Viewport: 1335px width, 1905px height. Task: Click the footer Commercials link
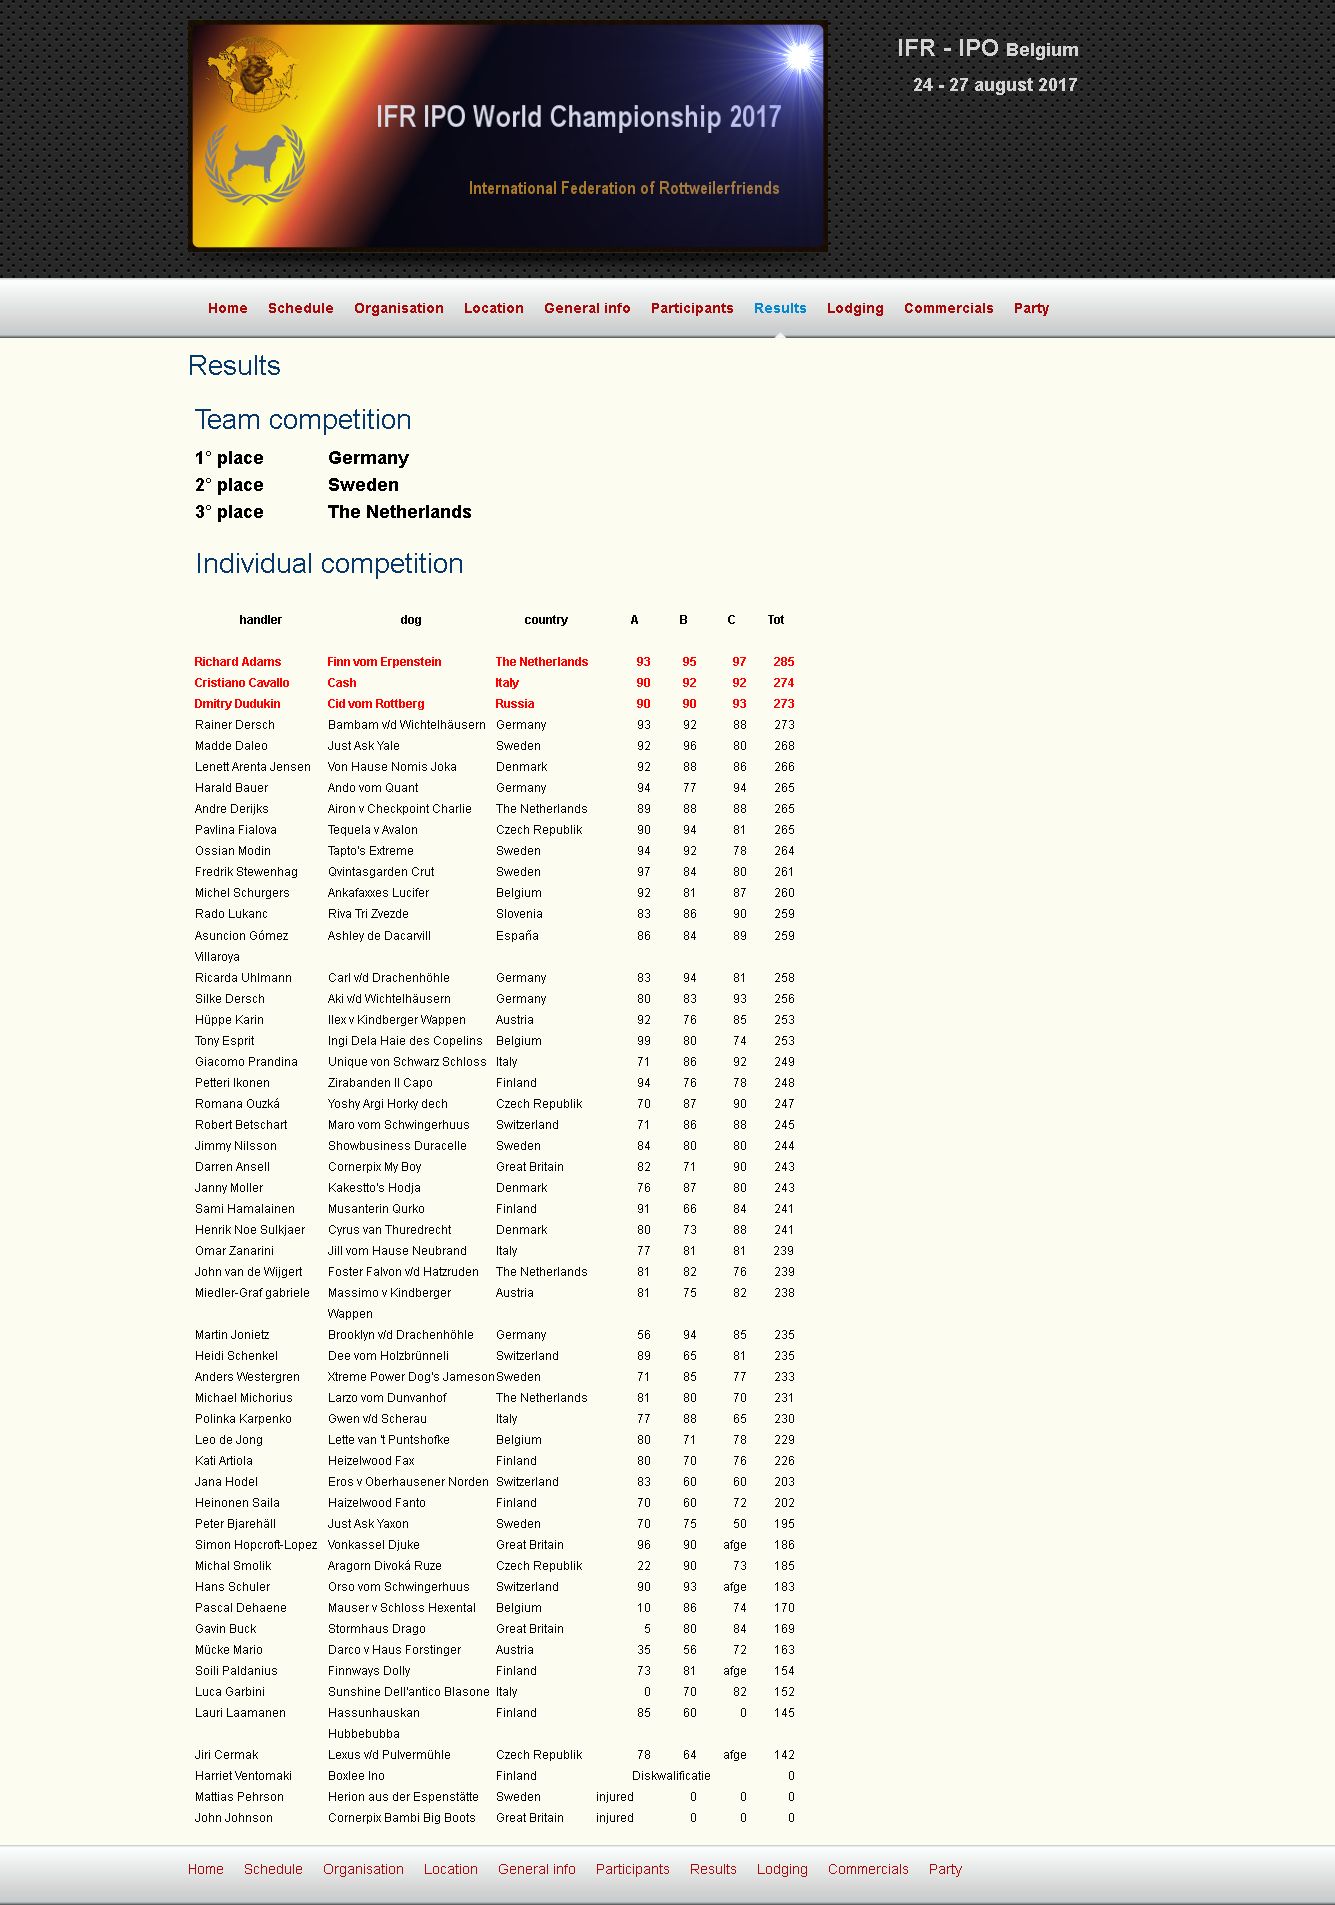coord(868,1869)
